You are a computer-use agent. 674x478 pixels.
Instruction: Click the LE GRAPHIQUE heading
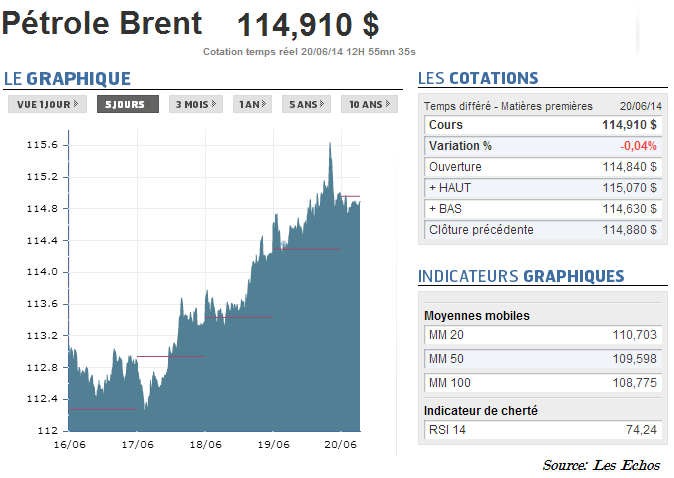(x=67, y=79)
